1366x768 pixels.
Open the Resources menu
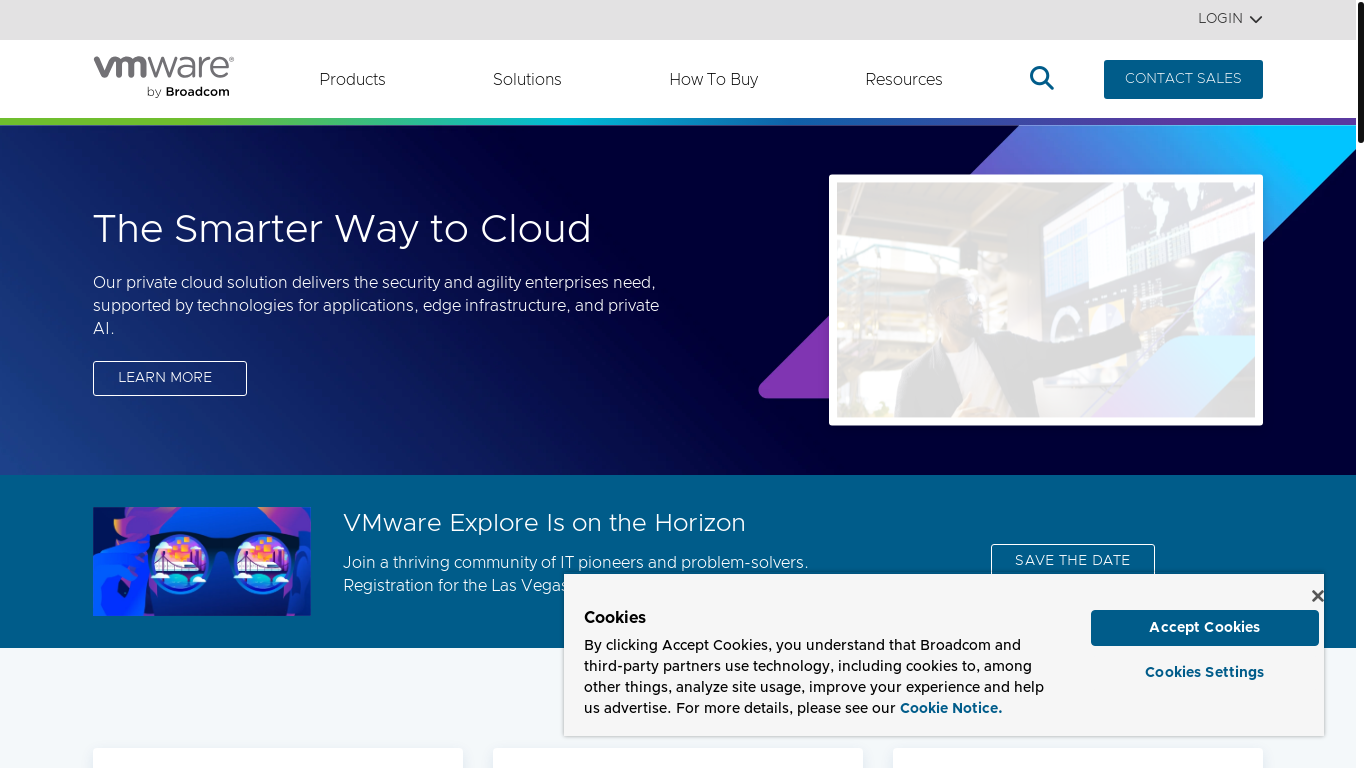tap(904, 79)
